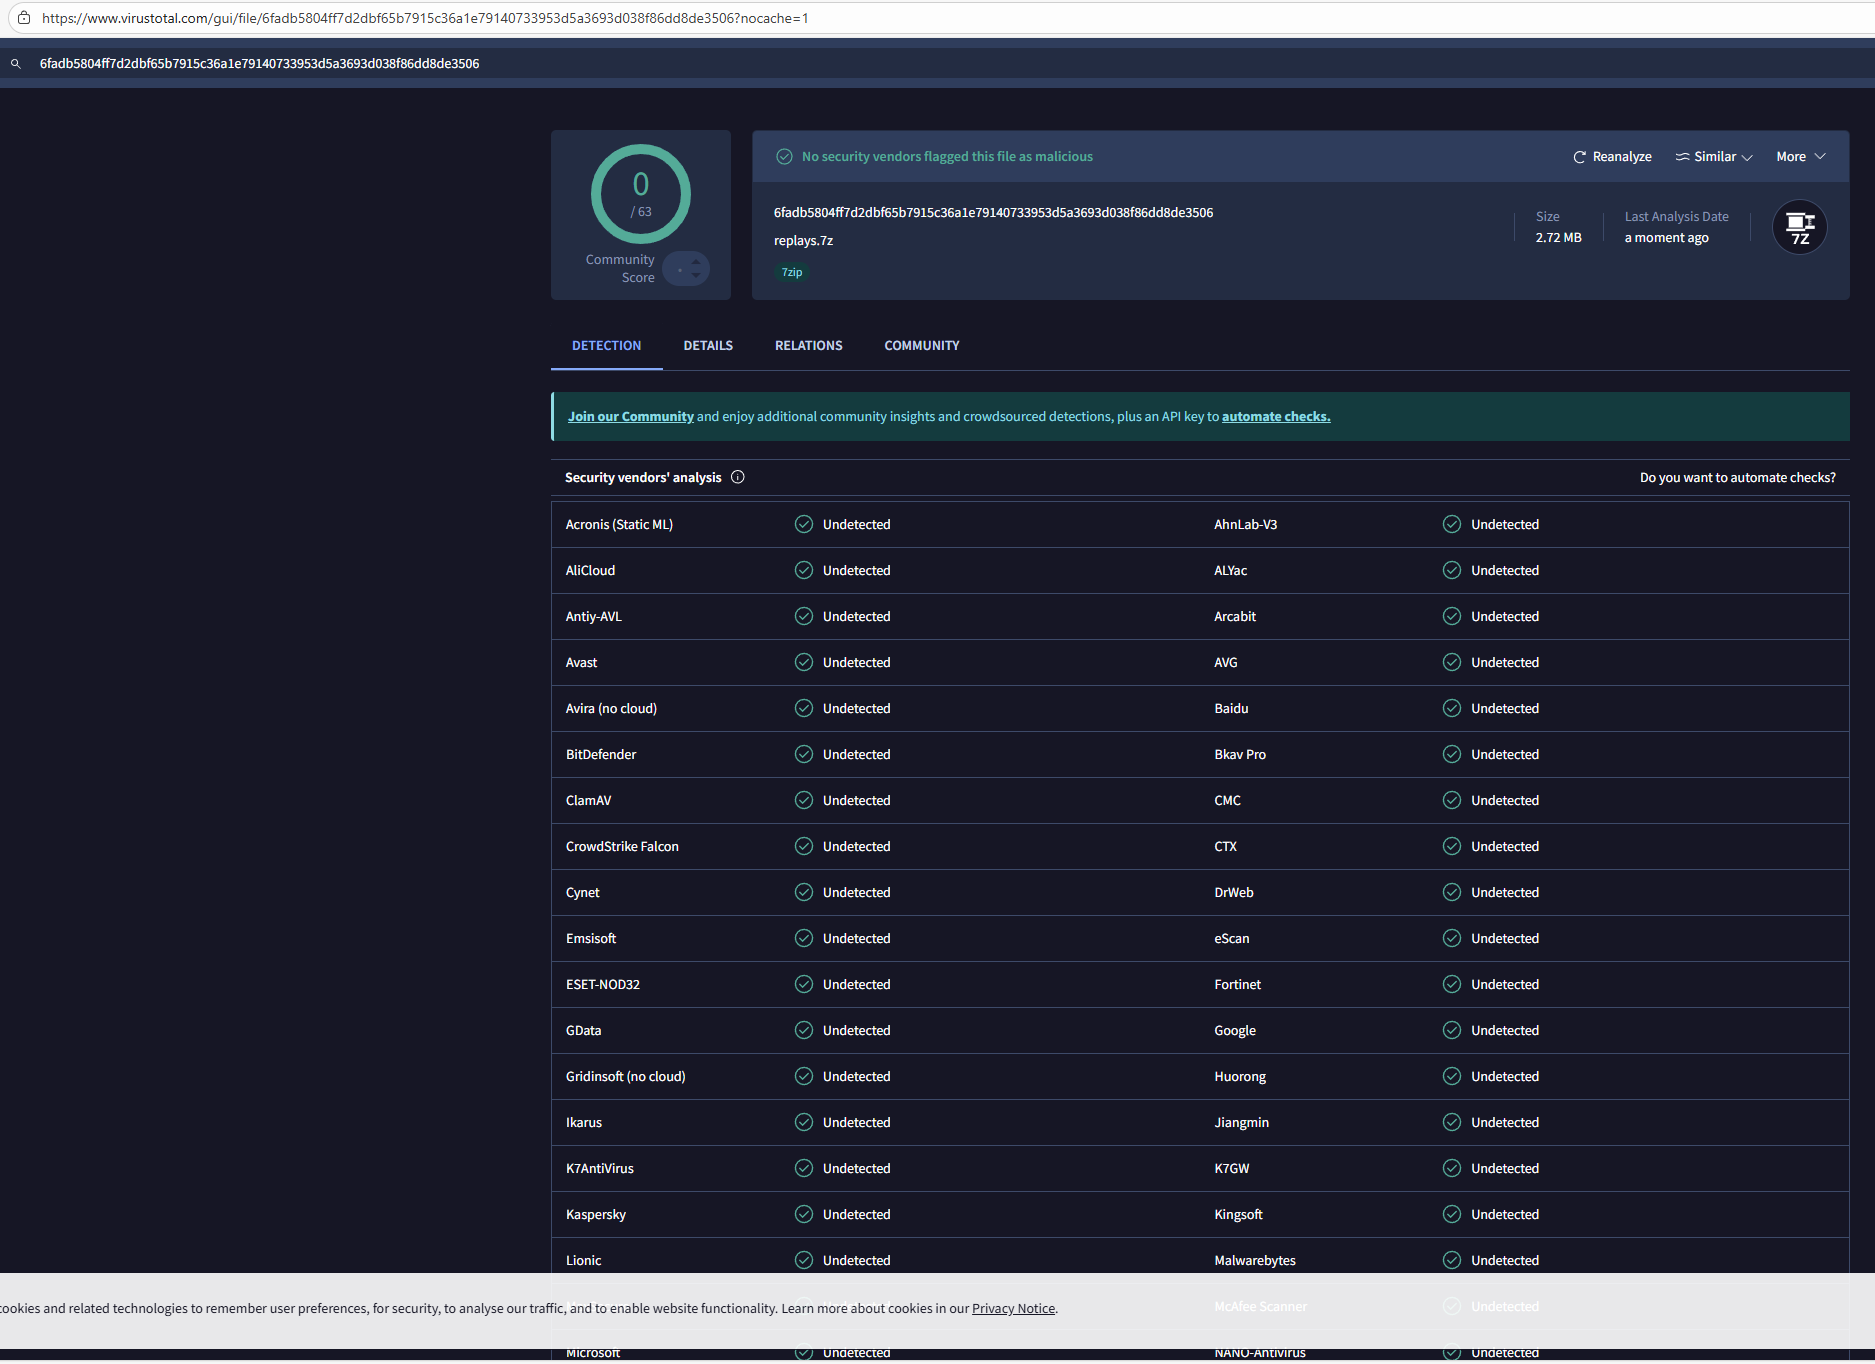Click ALYac undetected check icon

pos(1452,570)
